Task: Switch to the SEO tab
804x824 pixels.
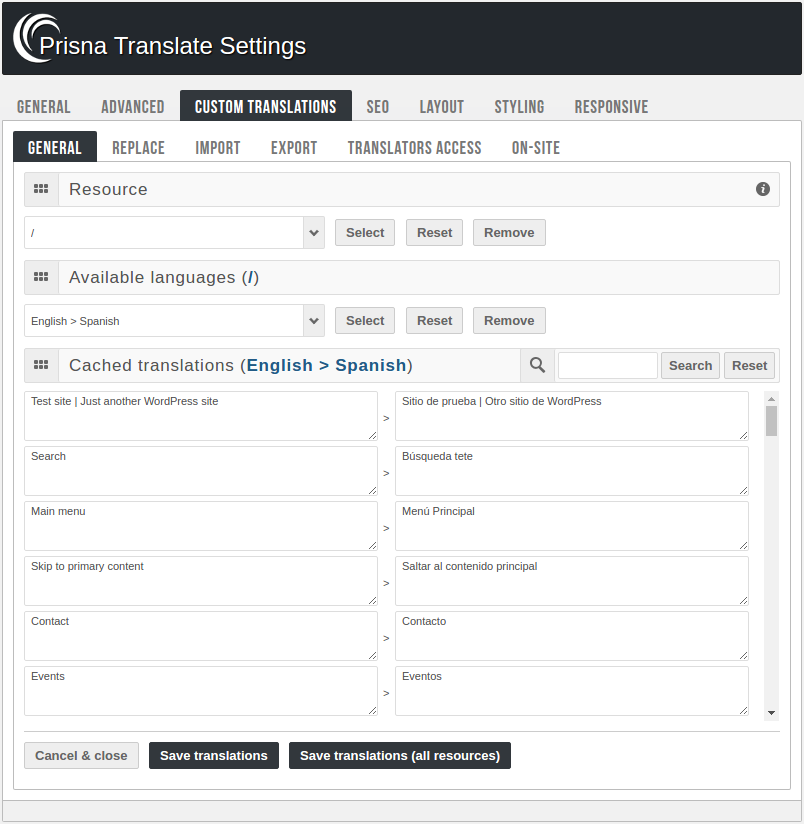Action: (377, 106)
